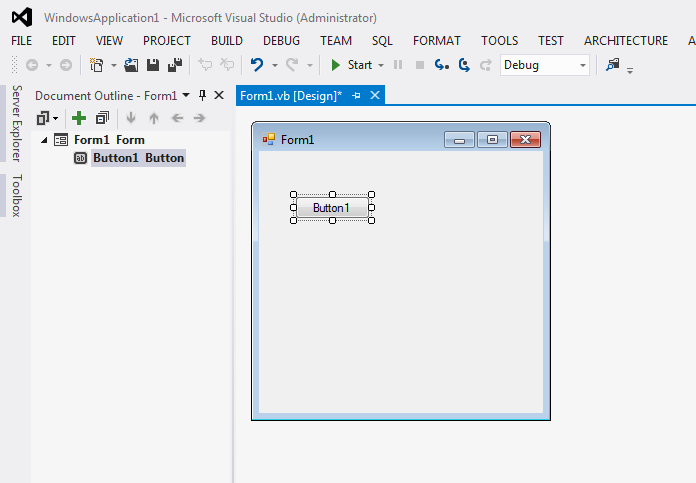Click the New Project toolbar icon
The width and height of the screenshot is (696, 483).
[96, 65]
